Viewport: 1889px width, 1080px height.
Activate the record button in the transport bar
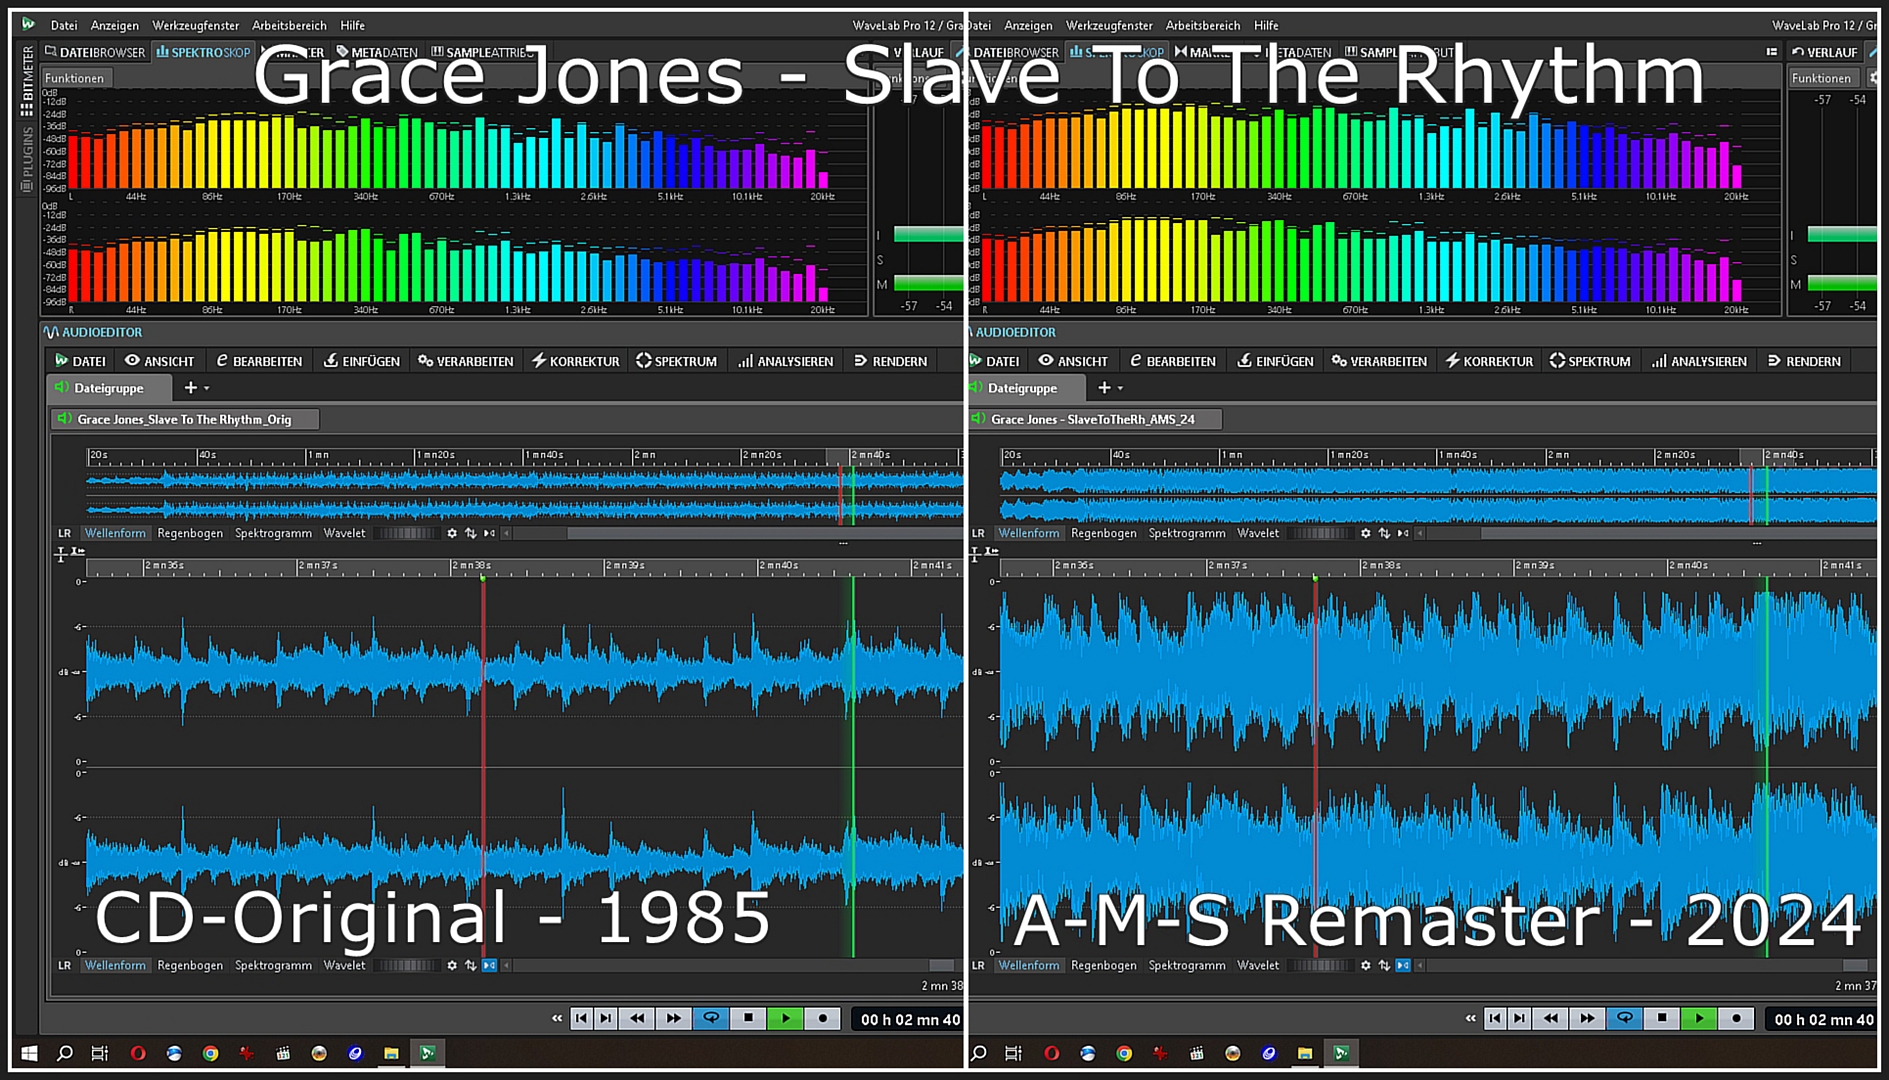click(822, 1017)
